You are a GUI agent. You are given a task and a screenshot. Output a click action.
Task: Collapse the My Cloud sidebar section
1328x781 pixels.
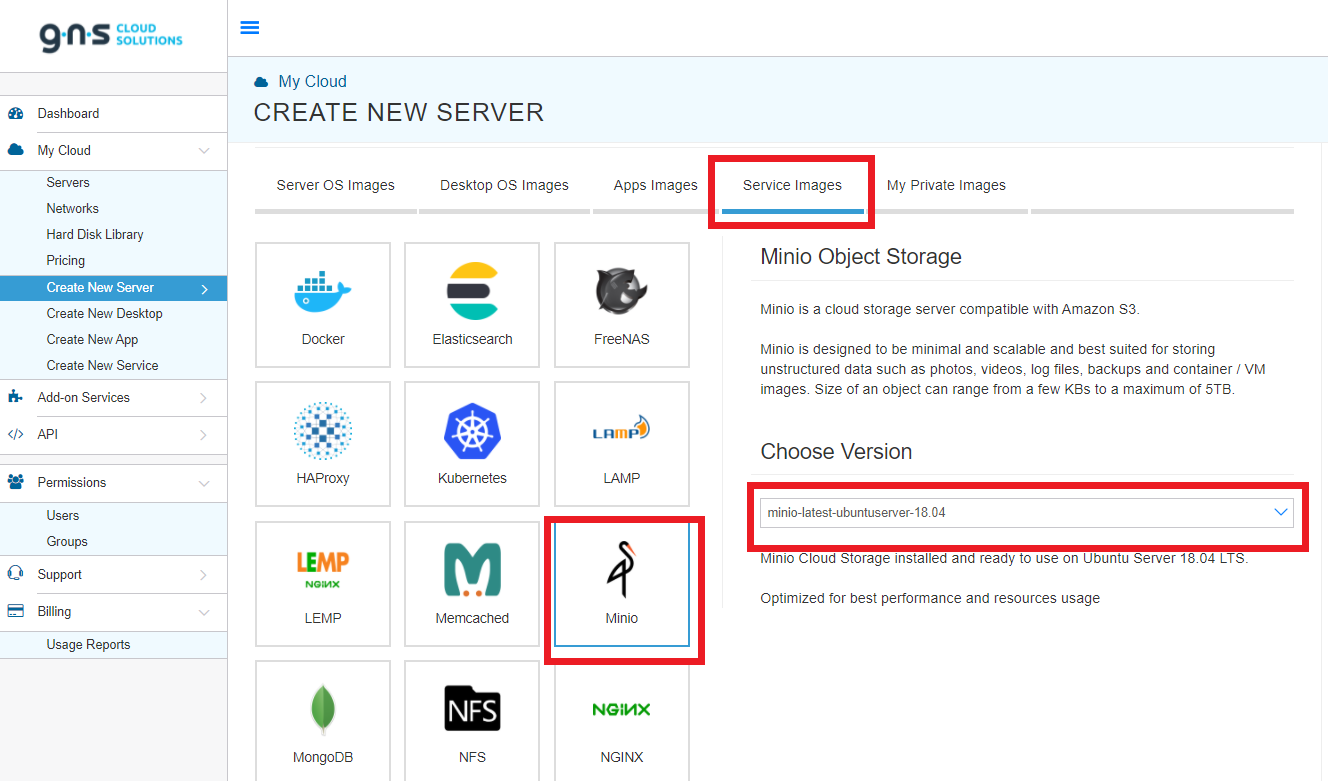pyautogui.click(x=204, y=150)
